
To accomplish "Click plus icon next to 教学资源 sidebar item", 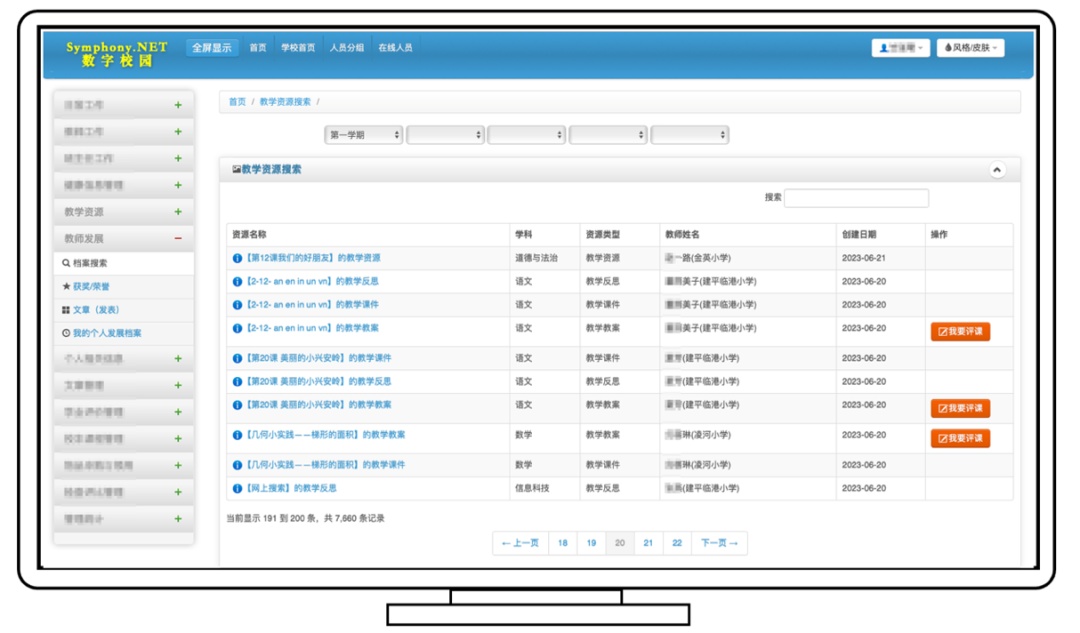I will pos(178,212).
